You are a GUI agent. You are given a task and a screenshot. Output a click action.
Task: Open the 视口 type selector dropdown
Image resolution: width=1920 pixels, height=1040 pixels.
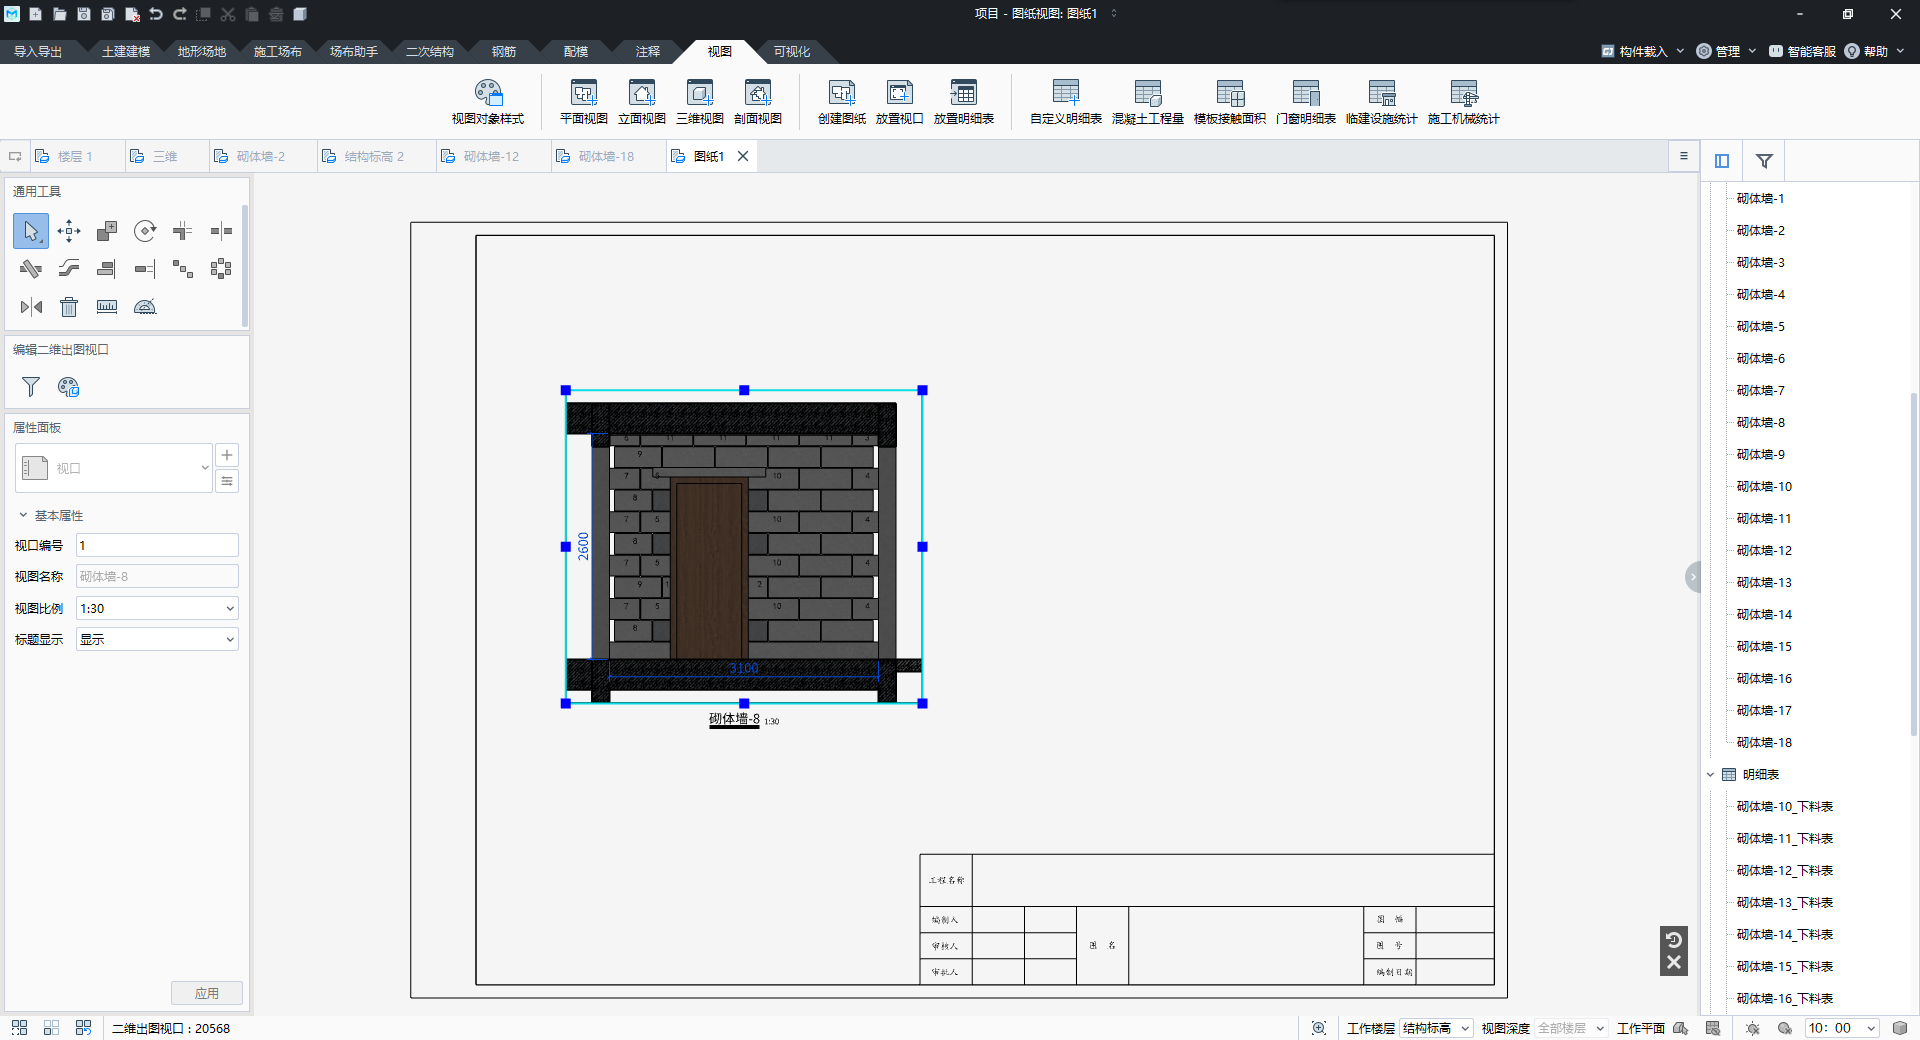point(114,468)
